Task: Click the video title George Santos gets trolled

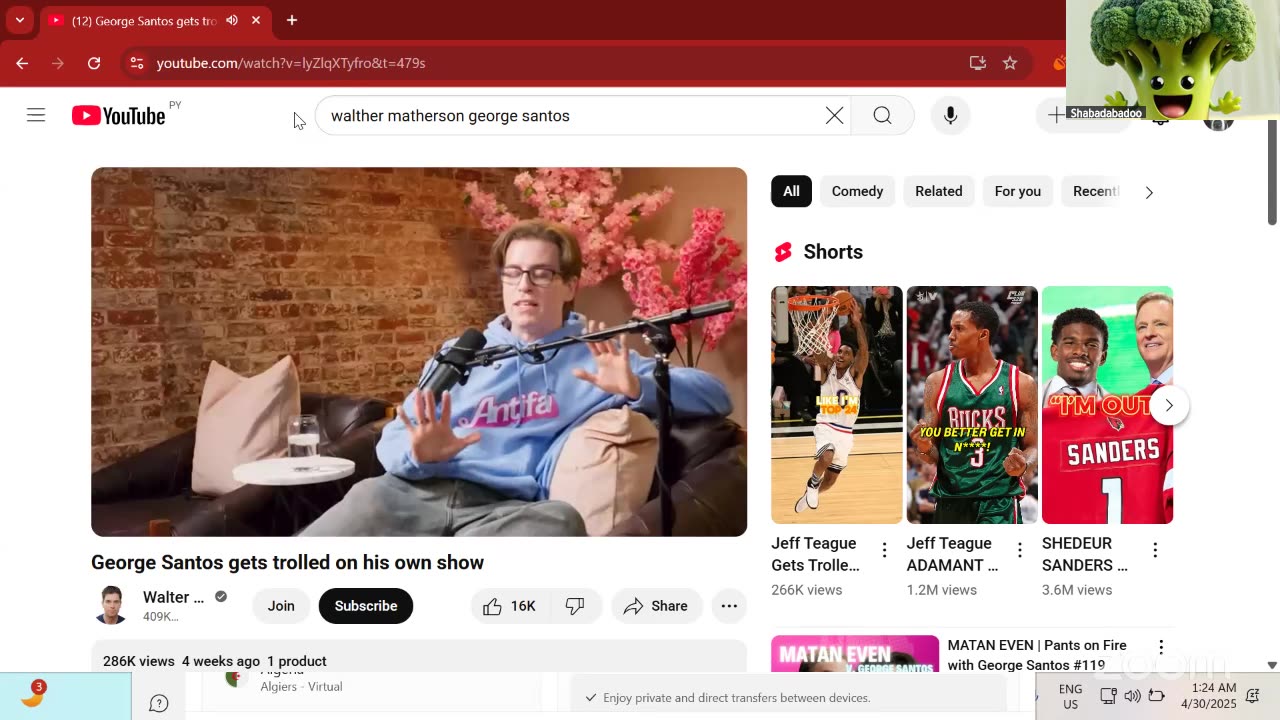Action: 287,563
